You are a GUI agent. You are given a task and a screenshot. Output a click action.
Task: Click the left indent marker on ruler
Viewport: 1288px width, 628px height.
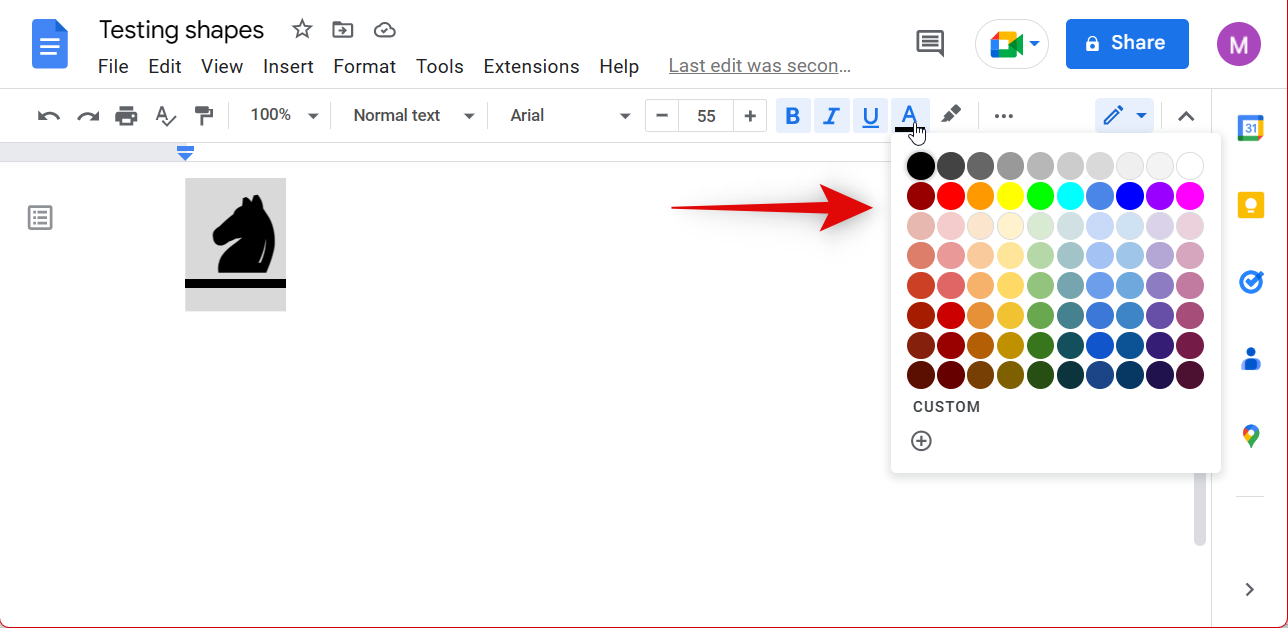pos(185,153)
